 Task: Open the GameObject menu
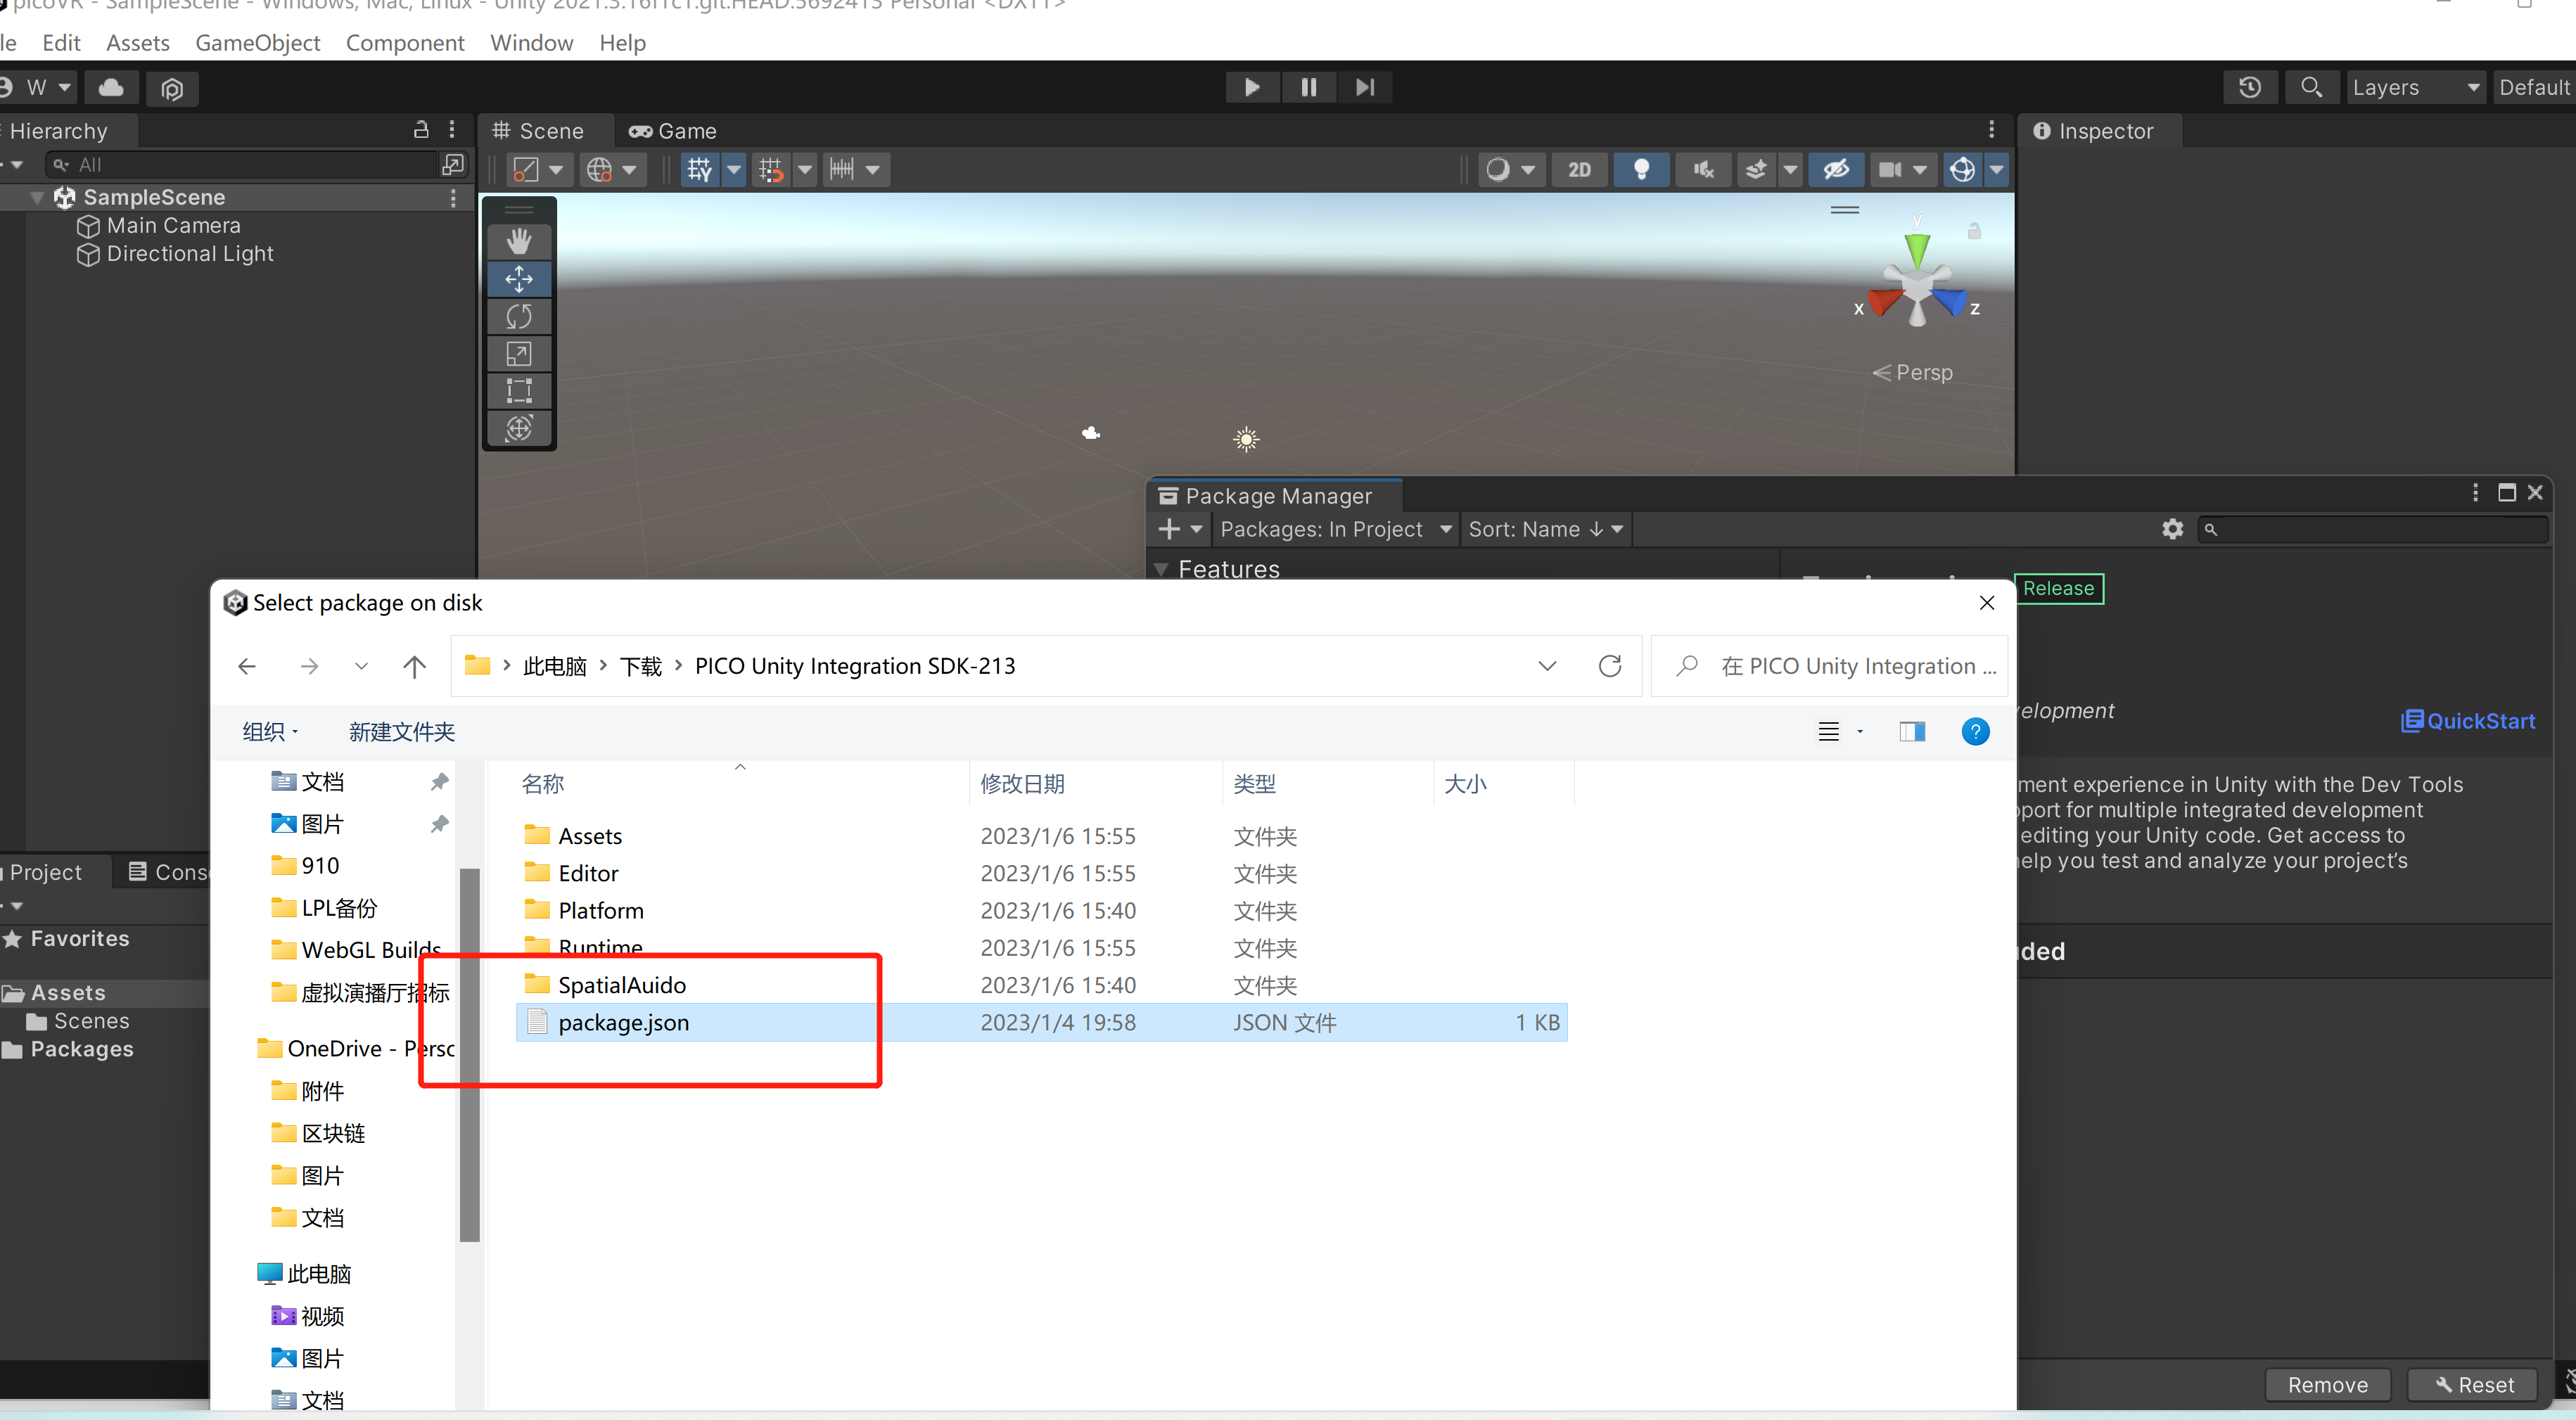257,43
